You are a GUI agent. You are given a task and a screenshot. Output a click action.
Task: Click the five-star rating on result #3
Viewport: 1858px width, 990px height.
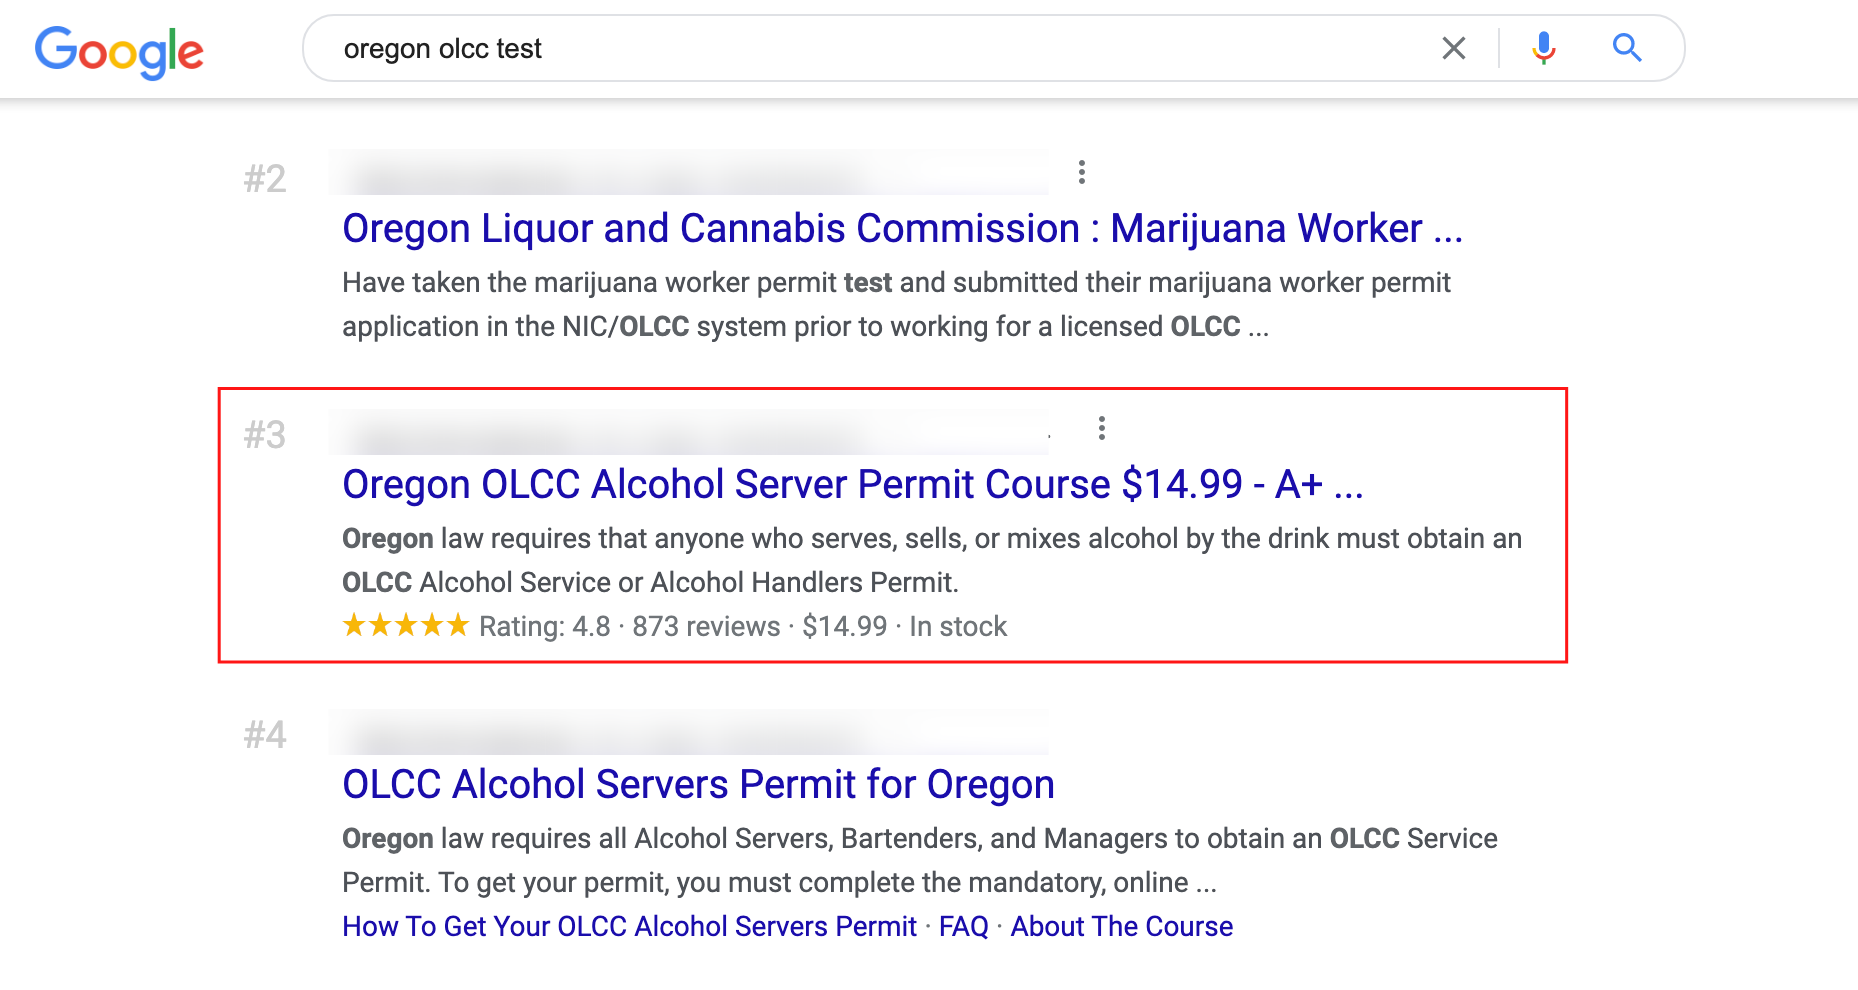tap(404, 625)
